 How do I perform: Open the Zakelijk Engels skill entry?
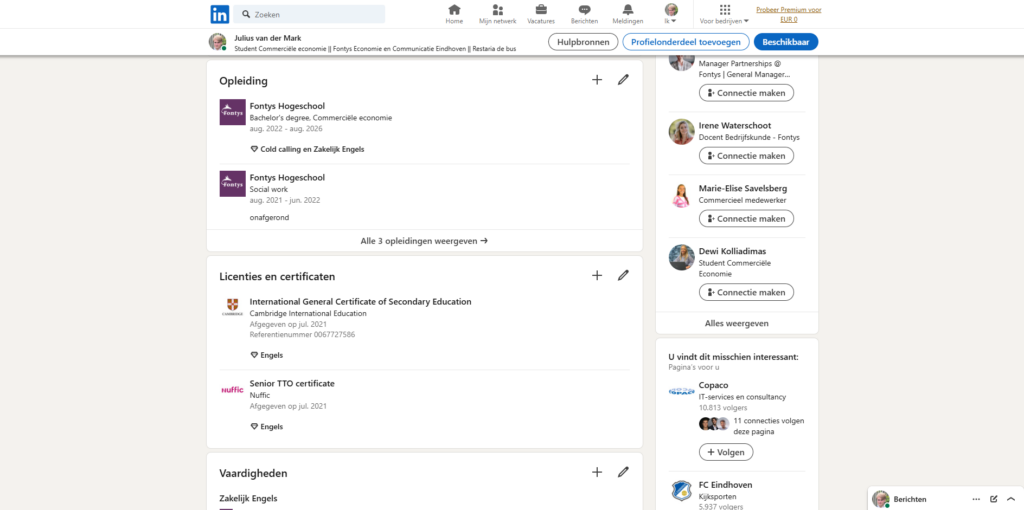[248, 498]
